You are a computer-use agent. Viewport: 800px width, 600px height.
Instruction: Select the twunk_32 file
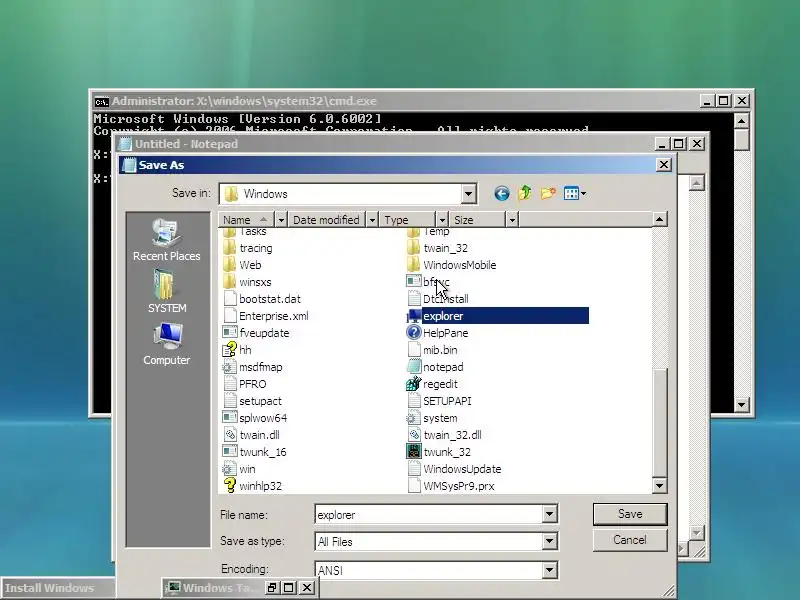click(439, 452)
